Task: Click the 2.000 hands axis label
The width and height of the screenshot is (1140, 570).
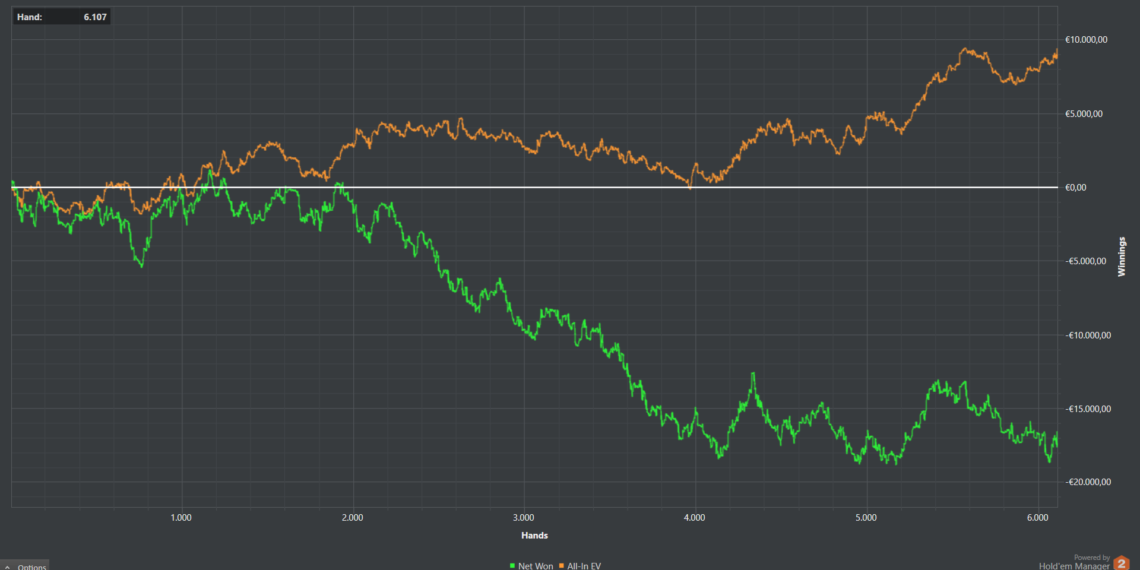Action: [352, 517]
